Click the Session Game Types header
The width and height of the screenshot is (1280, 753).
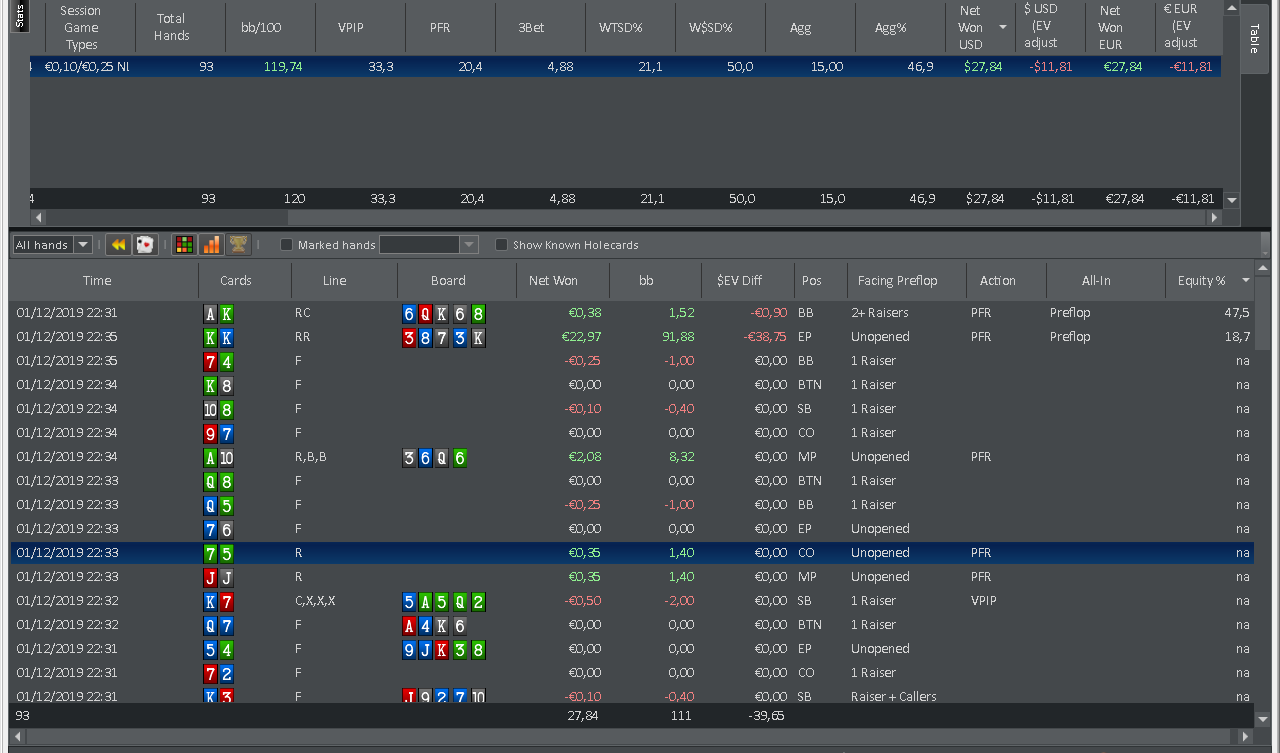coord(81,27)
